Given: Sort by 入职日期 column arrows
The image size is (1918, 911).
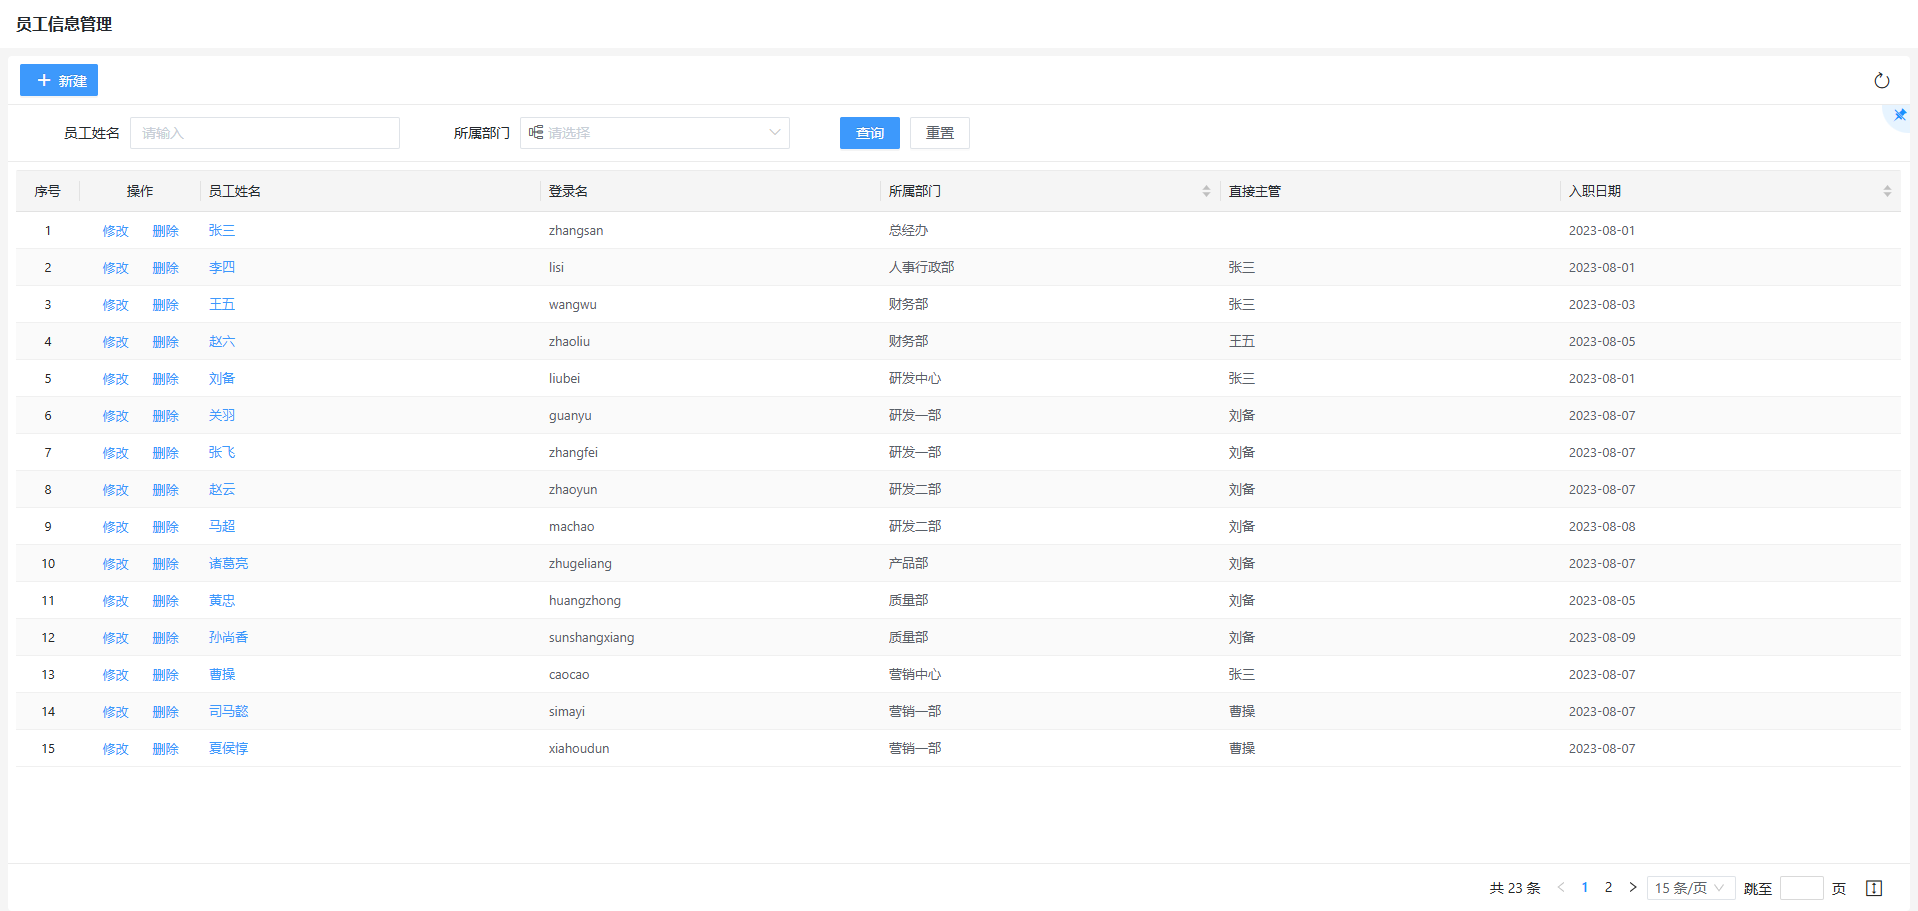Looking at the screenshot, I should (x=1886, y=191).
